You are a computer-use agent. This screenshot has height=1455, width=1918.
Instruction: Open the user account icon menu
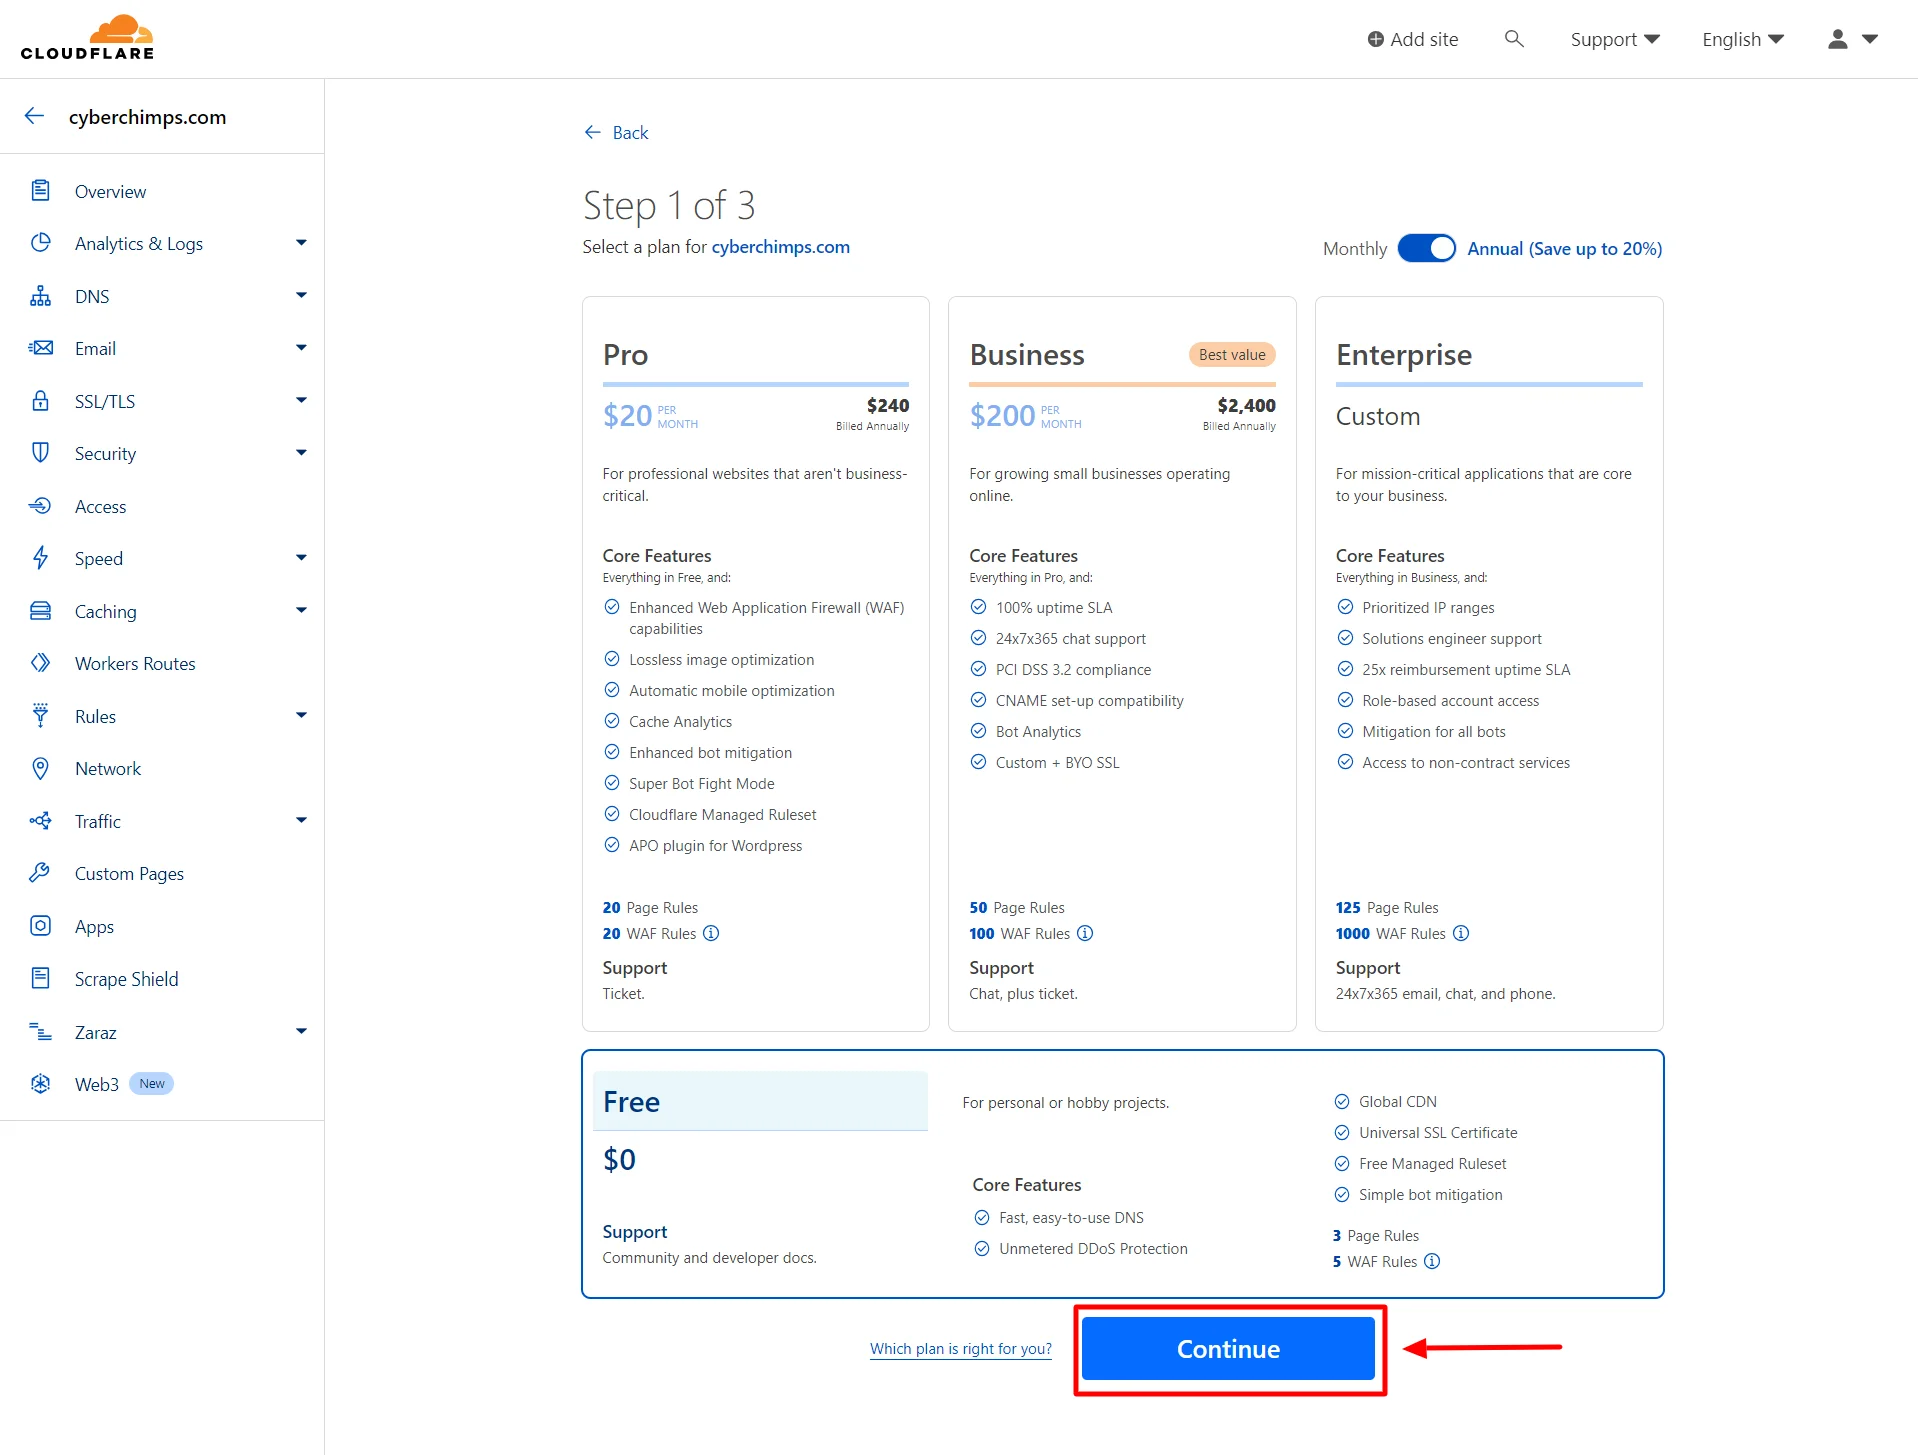pyautogui.click(x=1853, y=39)
